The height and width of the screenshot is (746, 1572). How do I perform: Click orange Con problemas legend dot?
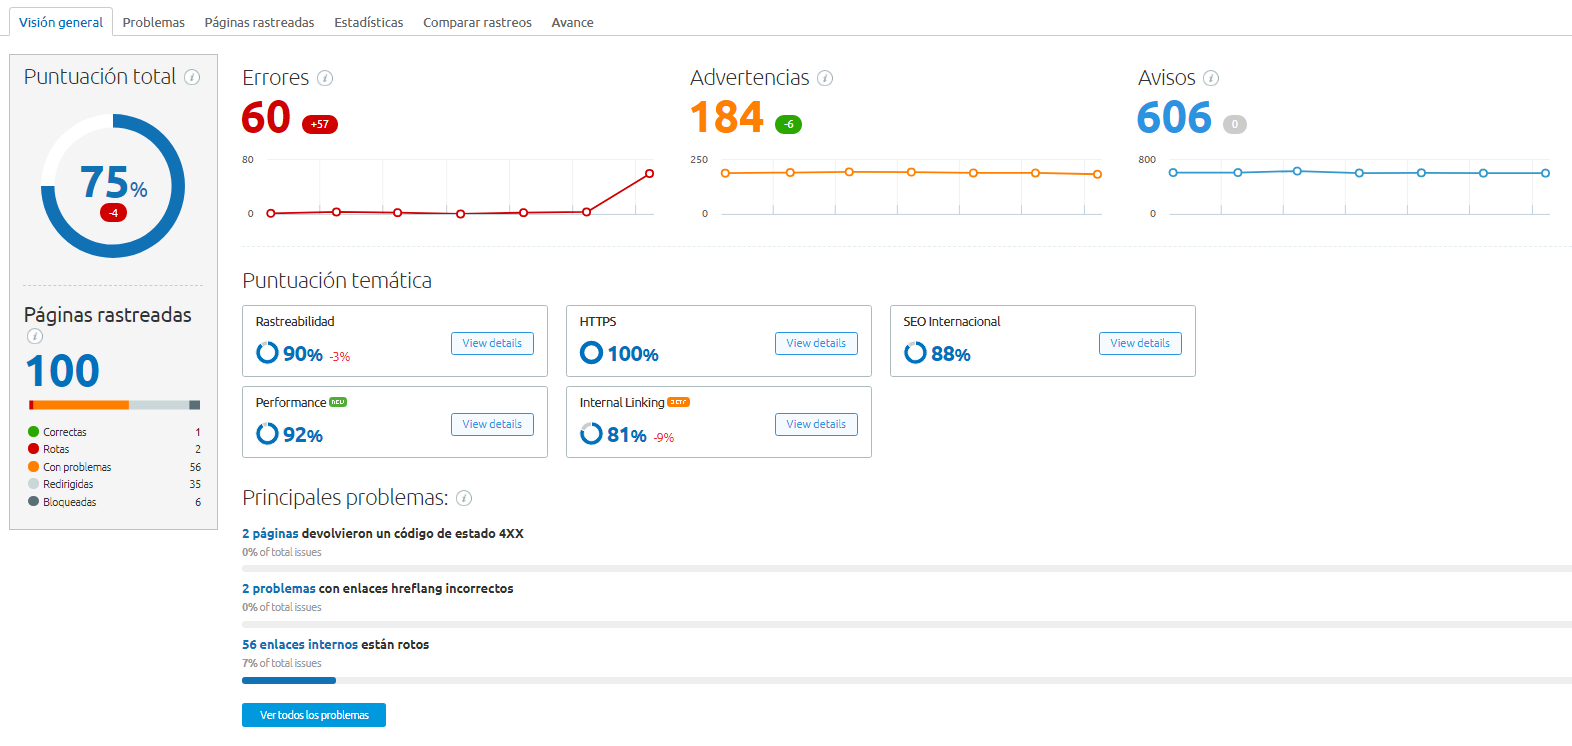(x=33, y=467)
